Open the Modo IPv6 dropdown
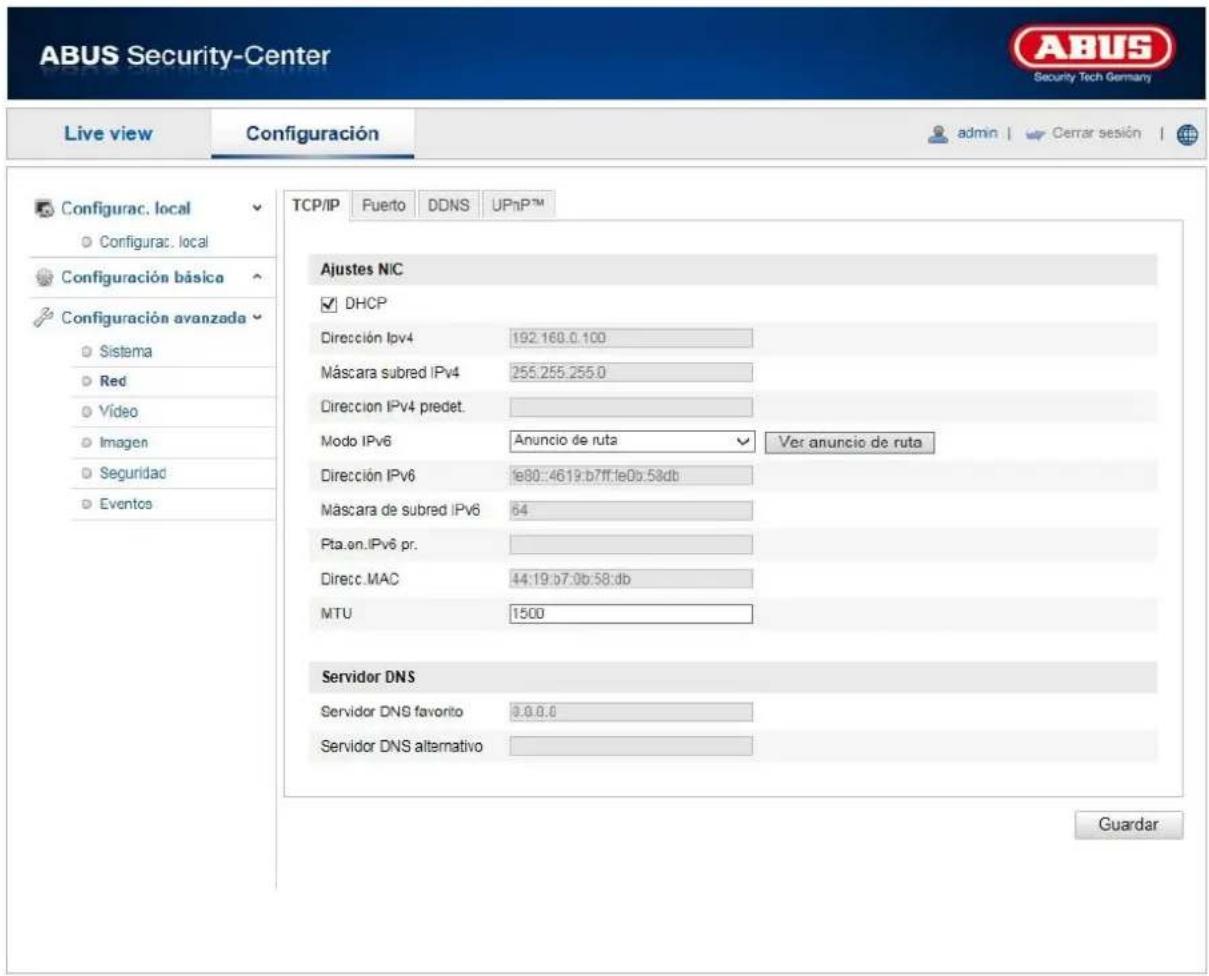The width and height of the screenshot is (1209, 976). (630, 440)
